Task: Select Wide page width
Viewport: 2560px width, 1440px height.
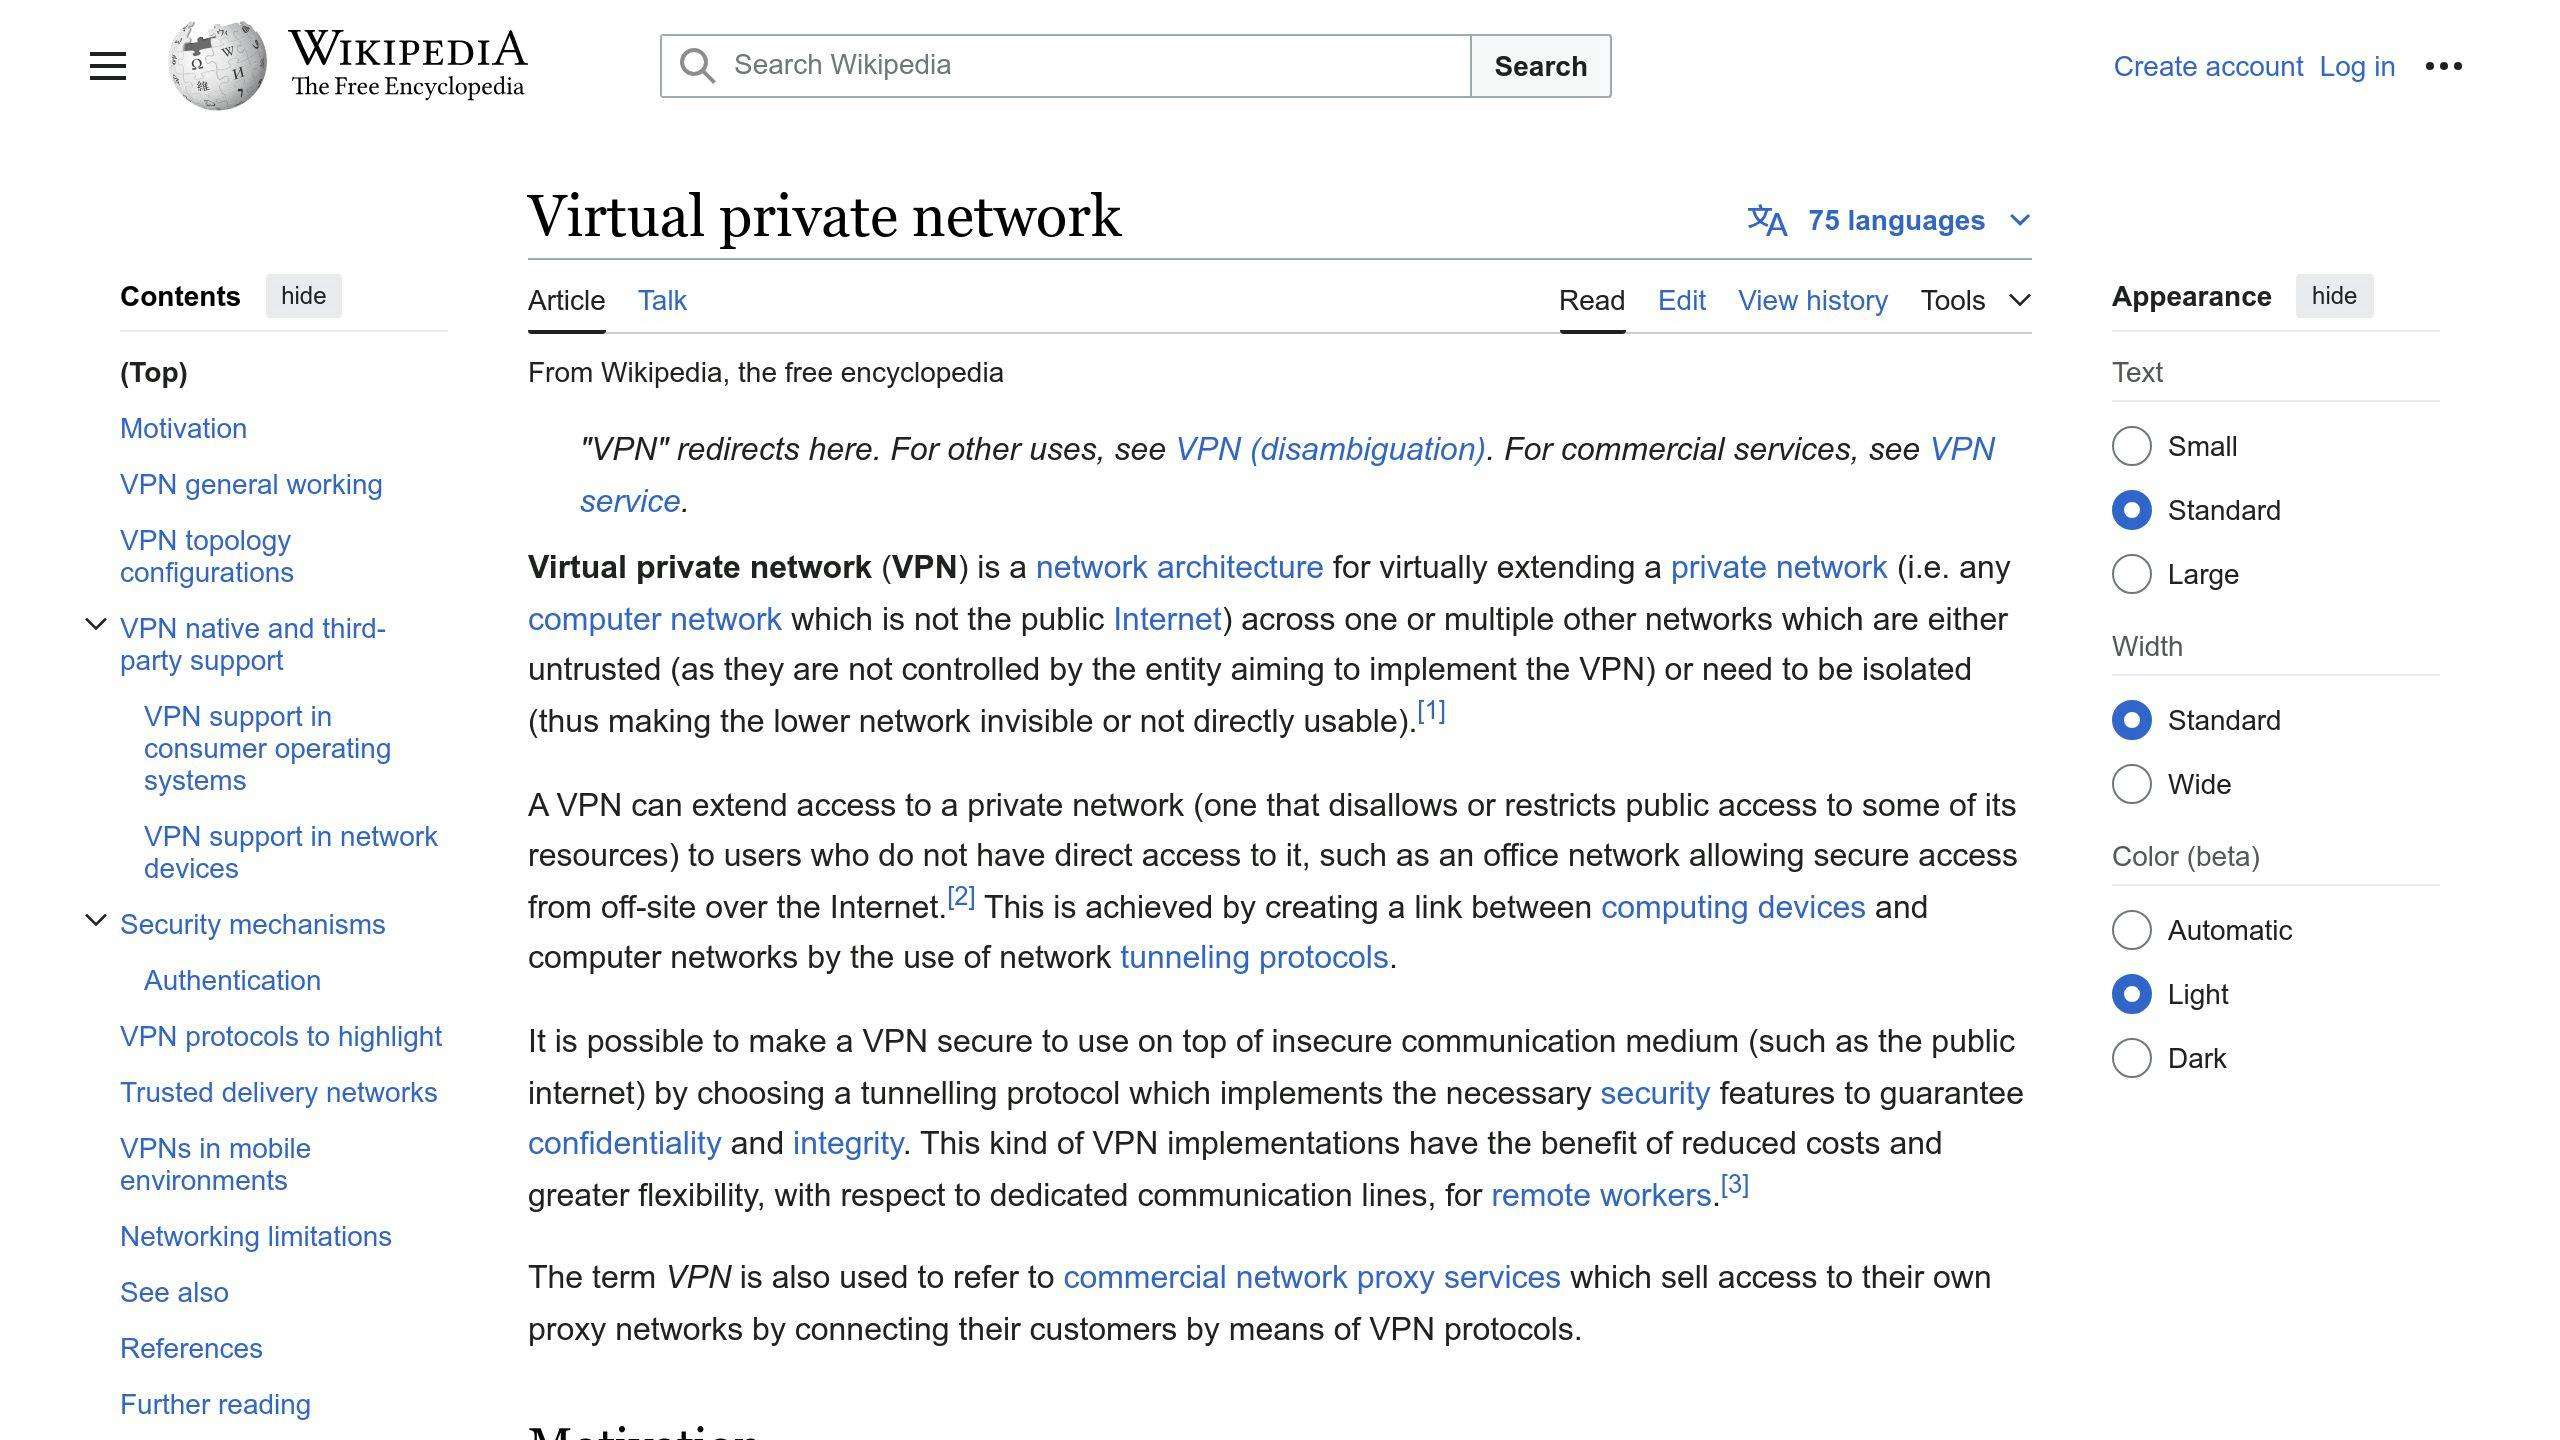Action: (x=2131, y=784)
